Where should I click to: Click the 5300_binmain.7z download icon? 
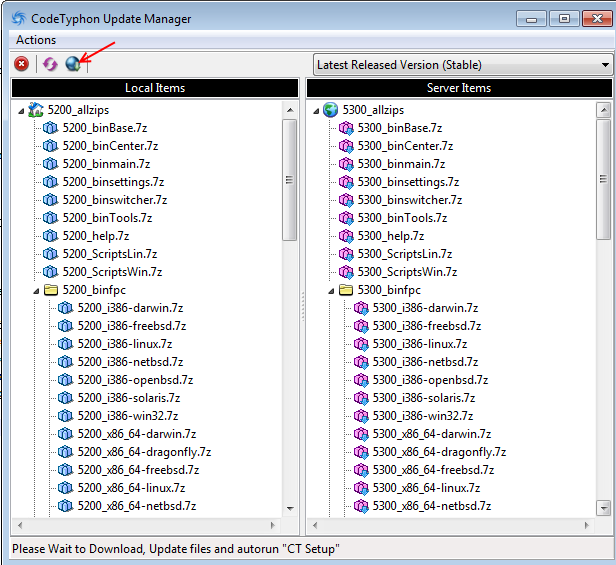click(x=346, y=164)
